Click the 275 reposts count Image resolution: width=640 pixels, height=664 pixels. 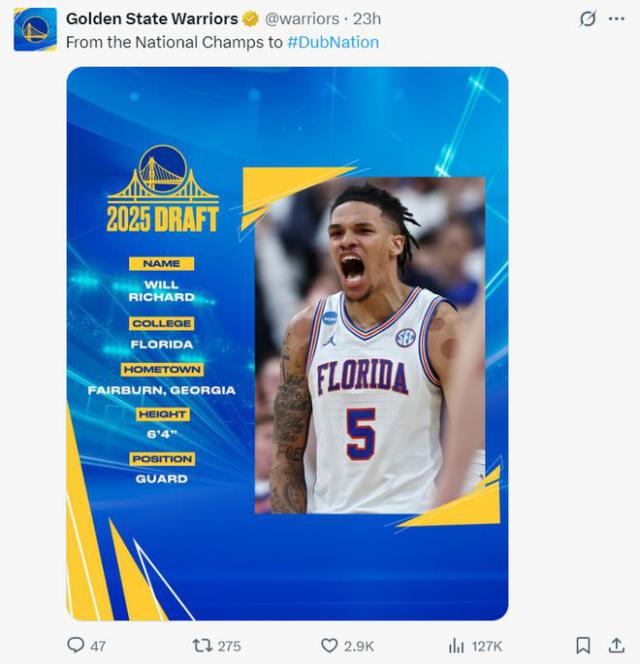[x=229, y=646]
